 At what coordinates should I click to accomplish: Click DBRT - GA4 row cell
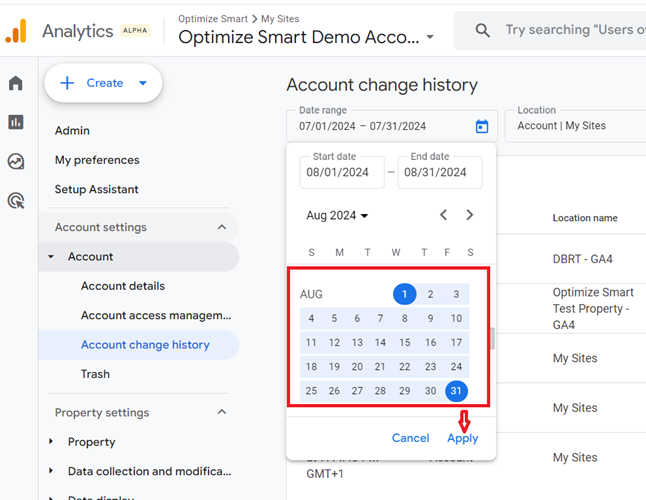point(583,259)
